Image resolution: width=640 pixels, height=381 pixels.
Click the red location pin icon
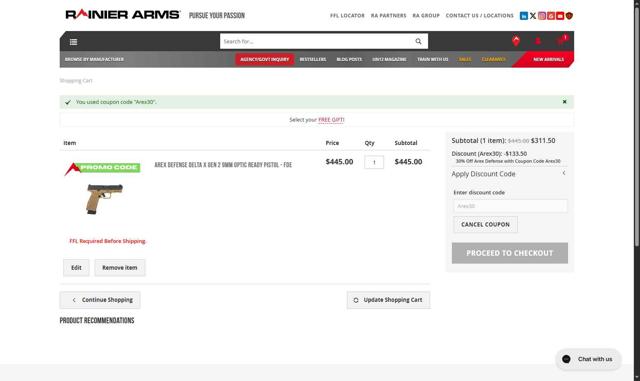[516, 41]
